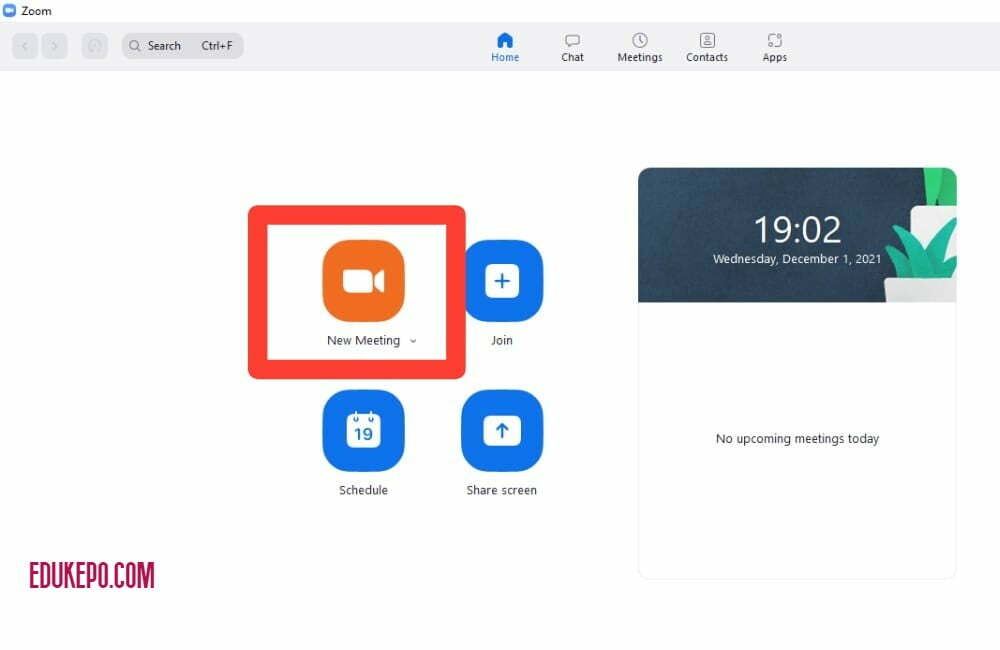Image resolution: width=1000 pixels, height=650 pixels.
Task: Click the 19:02 clock display
Action: tap(797, 230)
